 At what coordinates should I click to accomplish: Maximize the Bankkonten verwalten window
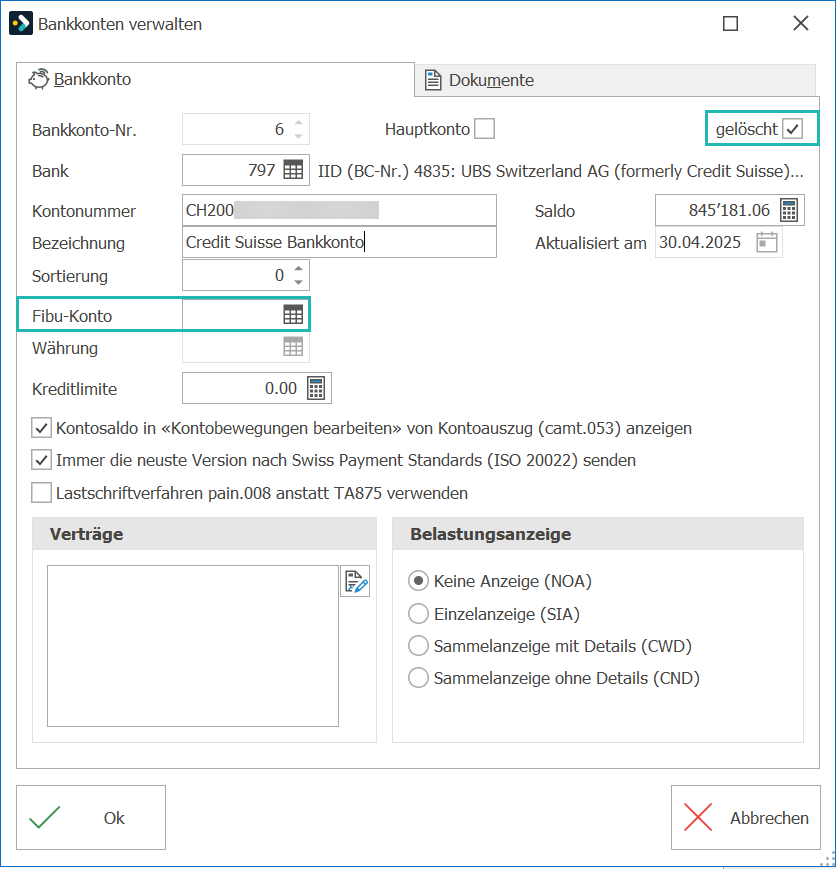point(730,24)
